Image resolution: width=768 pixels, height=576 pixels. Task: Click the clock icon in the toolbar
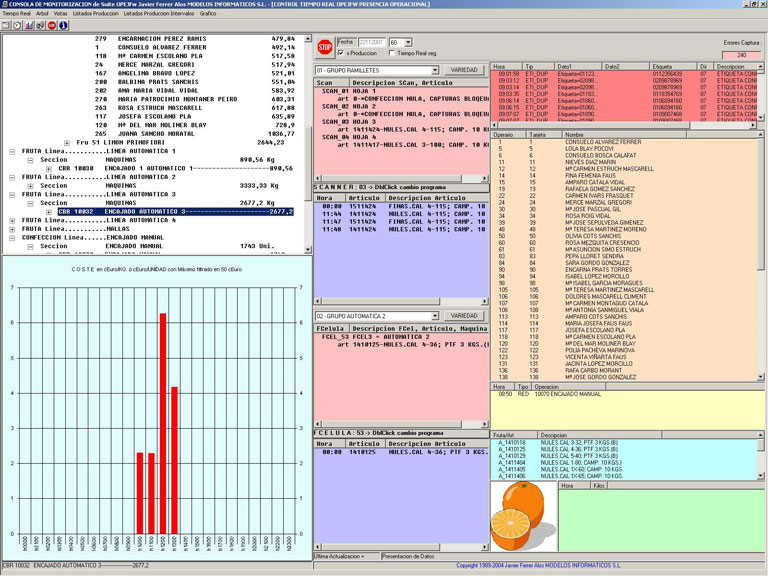point(17,25)
